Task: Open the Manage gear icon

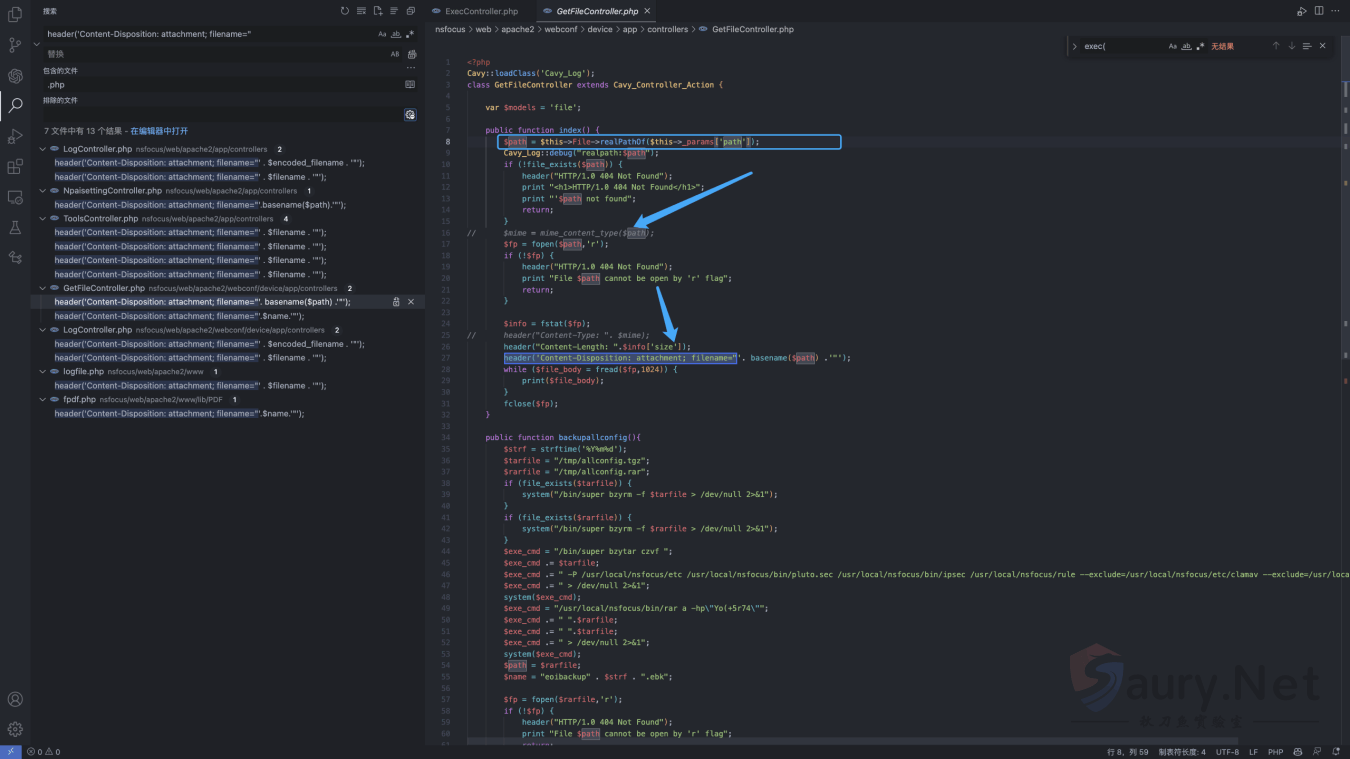Action: [x=15, y=729]
